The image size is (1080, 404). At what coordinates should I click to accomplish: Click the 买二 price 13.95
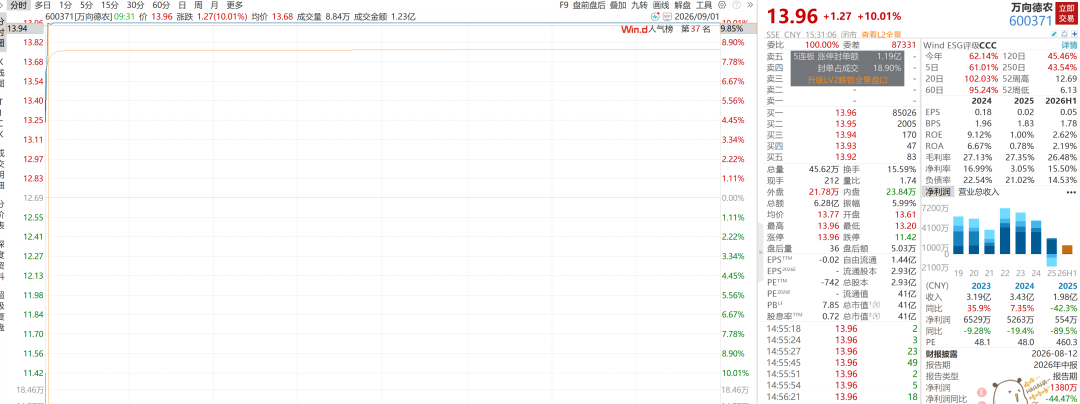(846, 123)
